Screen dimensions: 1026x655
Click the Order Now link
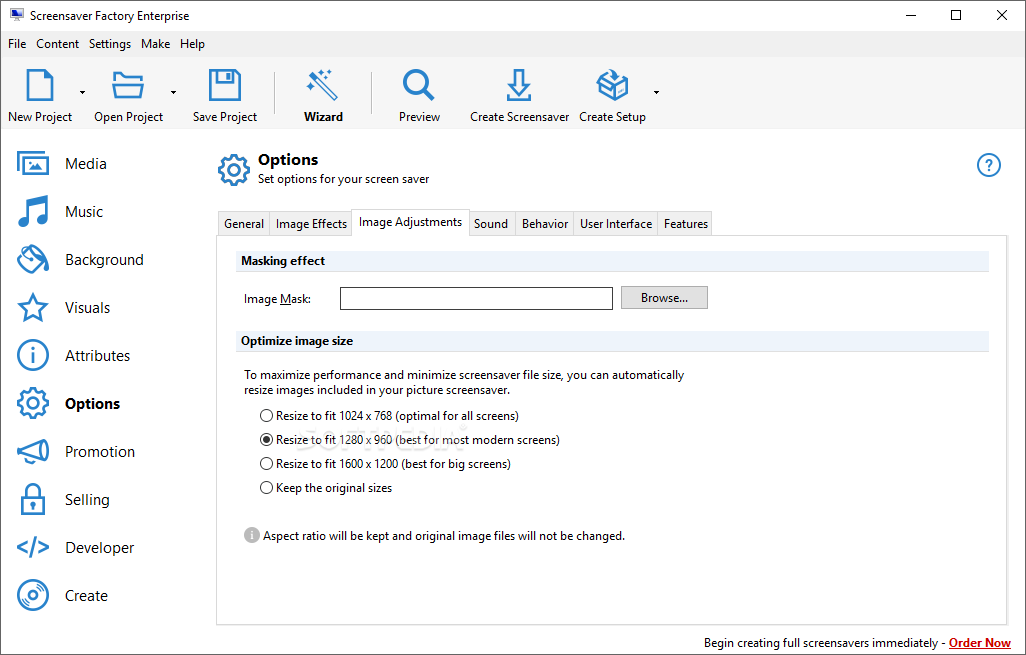coord(980,643)
